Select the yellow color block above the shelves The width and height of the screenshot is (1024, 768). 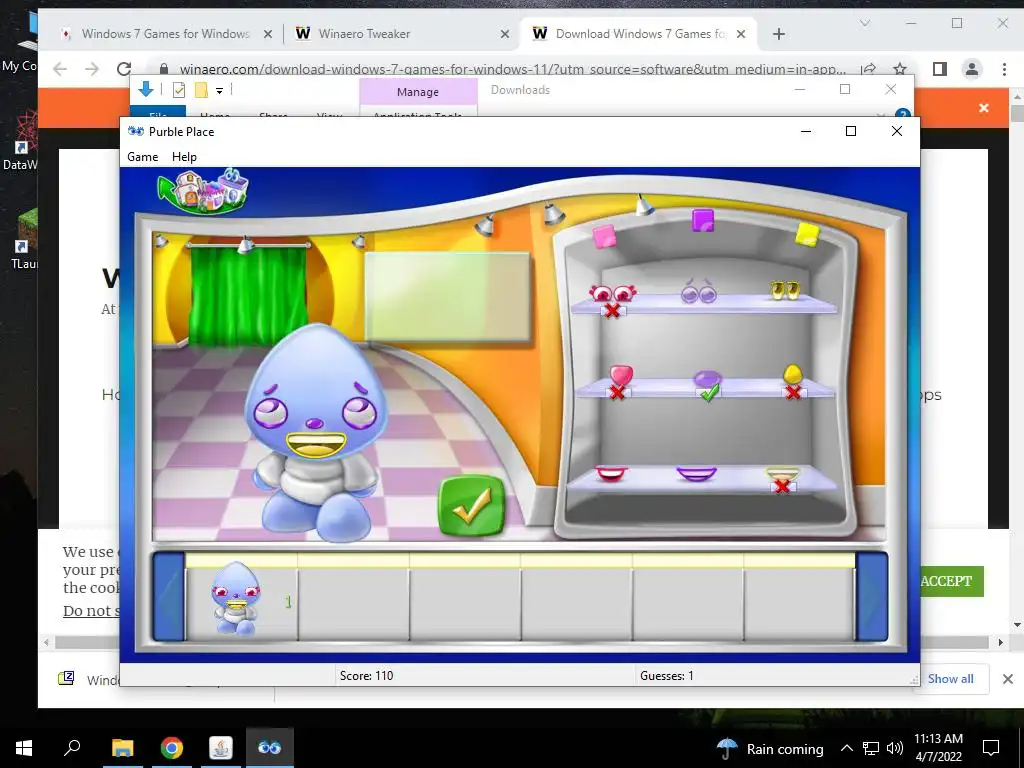[808, 234]
